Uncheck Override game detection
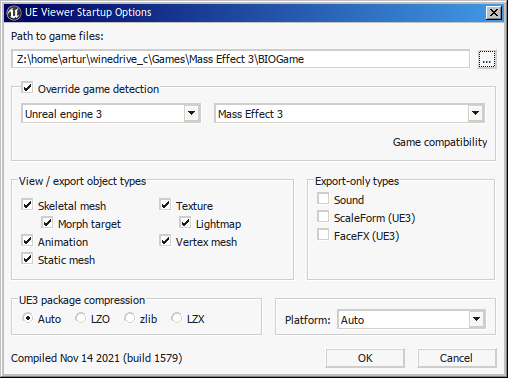This screenshot has width=508, height=378. [x=27, y=88]
